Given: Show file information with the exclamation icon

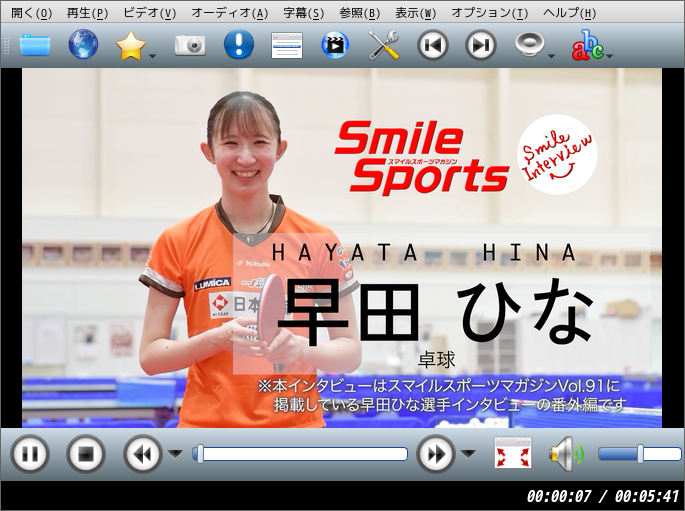Looking at the screenshot, I should pyautogui.click(x=239, y=44).
